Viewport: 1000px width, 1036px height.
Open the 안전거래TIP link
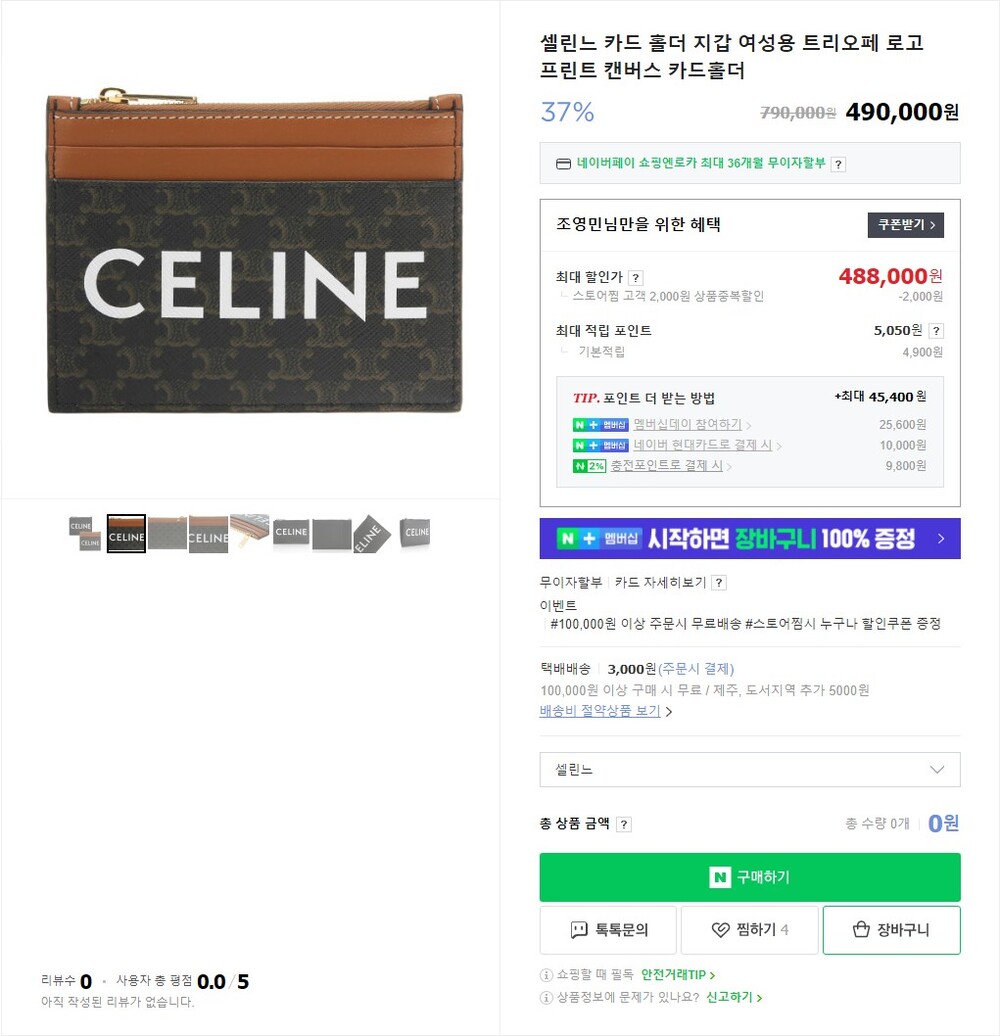(x=678, y=975)
